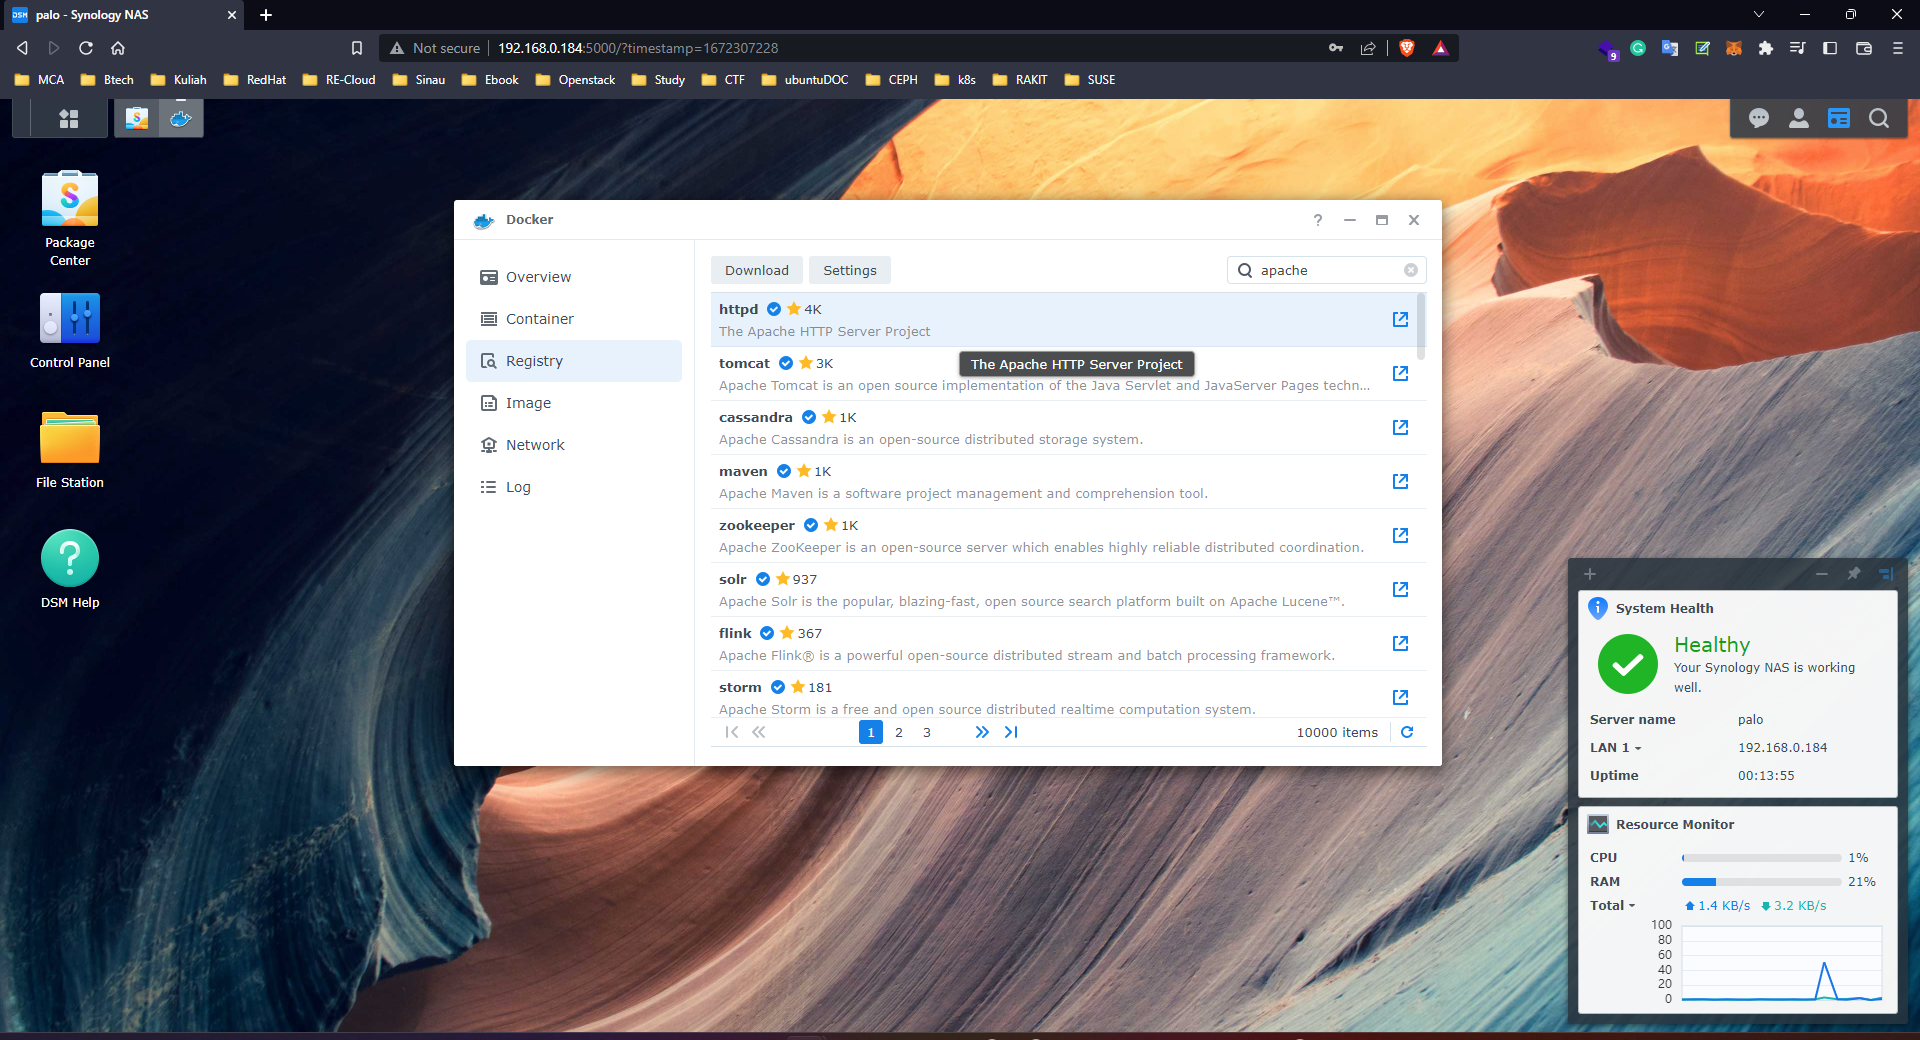The image size is (1920, 1040).
Task: Open System Health widget title
Action: 1664,608
